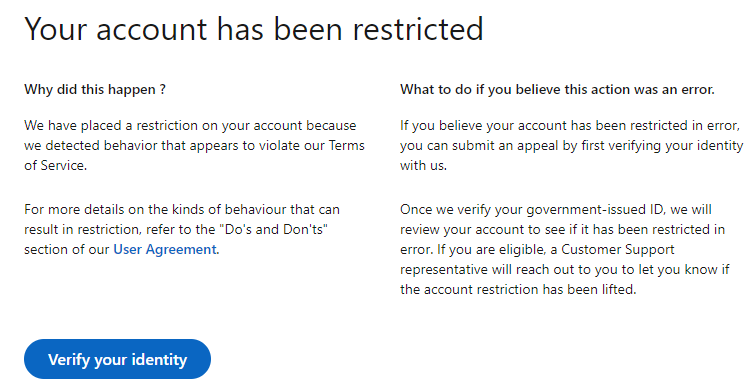Screen dimensions: 752x390
Task: Click the 'Terms' word in first paragraph
Action: [x=347, y=145]
